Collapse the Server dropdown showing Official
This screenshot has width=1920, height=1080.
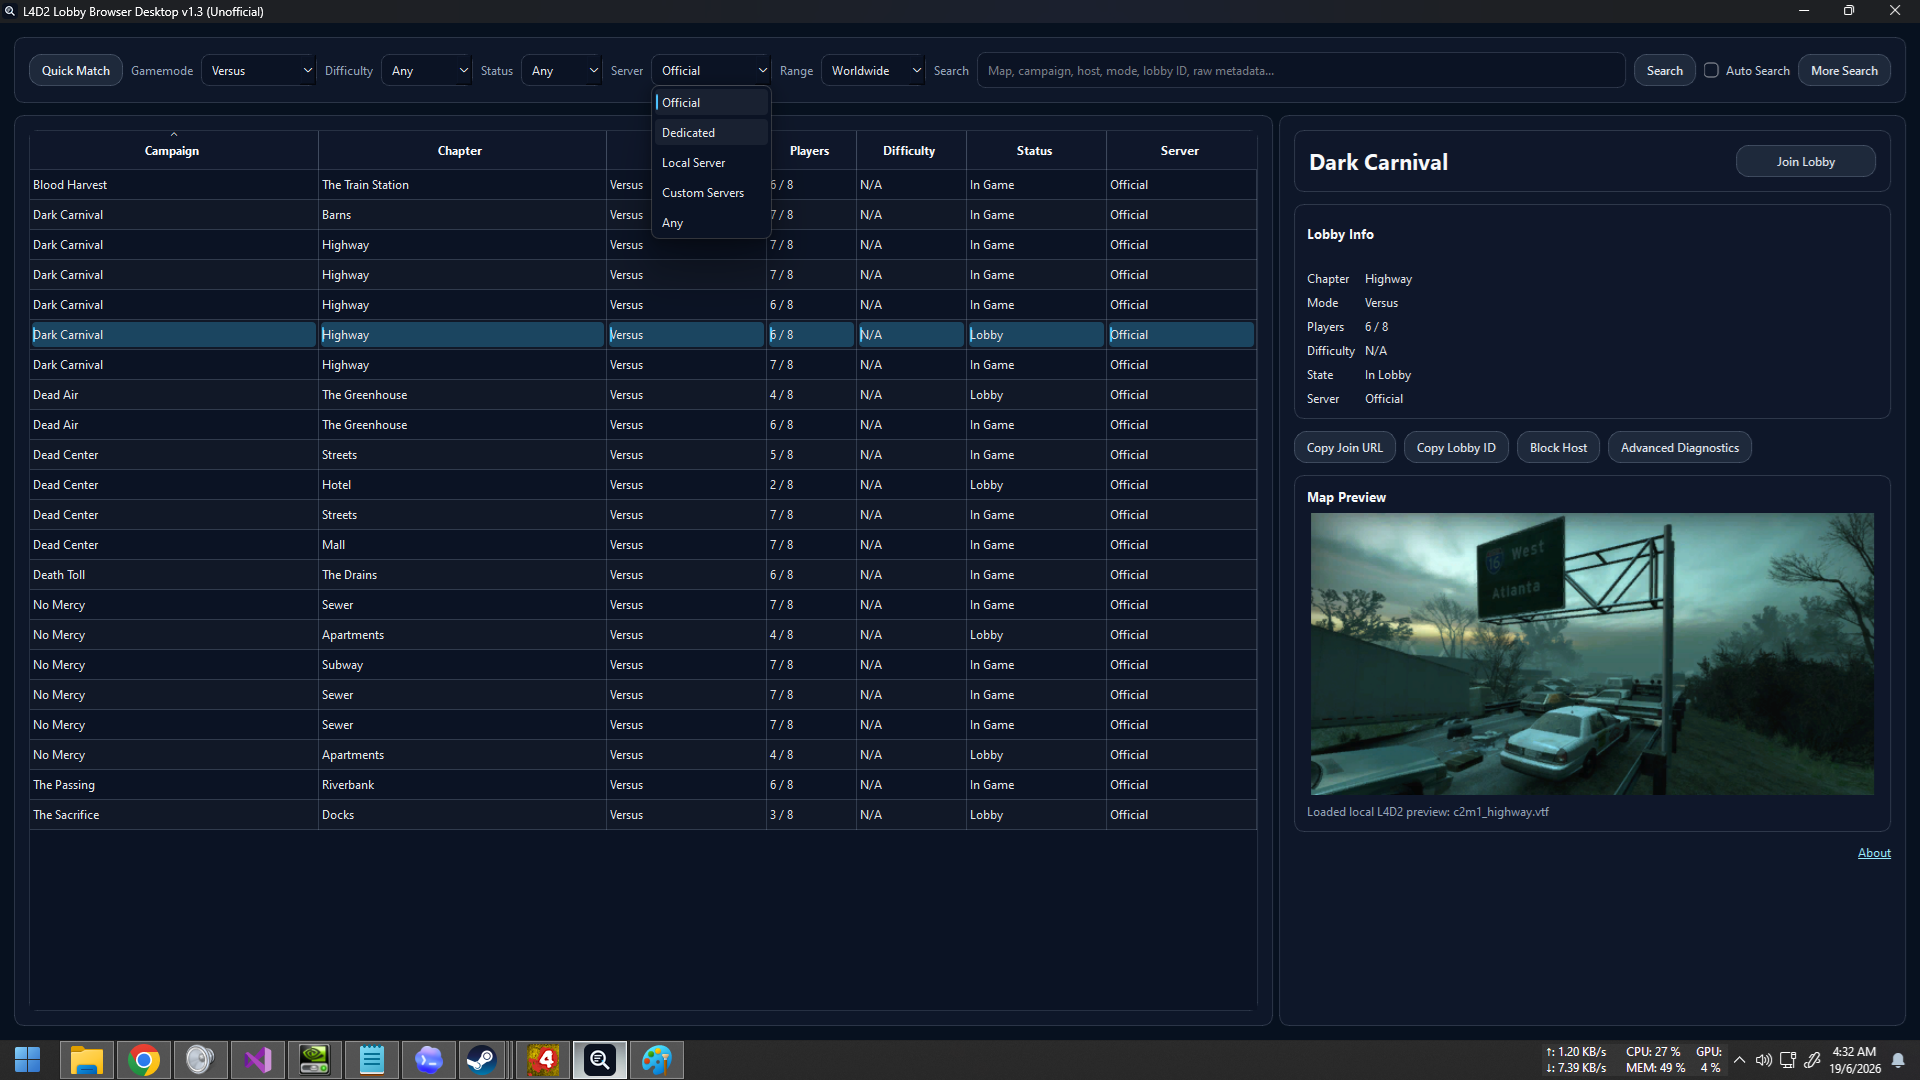tap(711, 70)
